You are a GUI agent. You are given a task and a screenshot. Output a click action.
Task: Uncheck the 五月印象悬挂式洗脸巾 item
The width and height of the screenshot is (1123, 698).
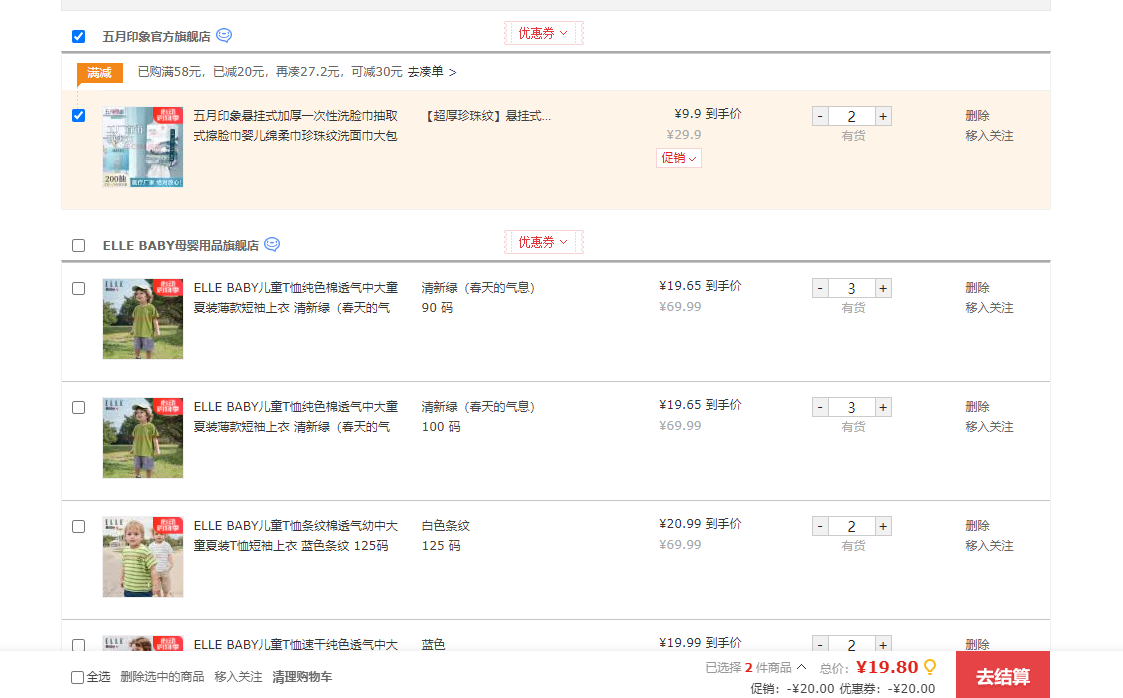click(x=79, y=115)
